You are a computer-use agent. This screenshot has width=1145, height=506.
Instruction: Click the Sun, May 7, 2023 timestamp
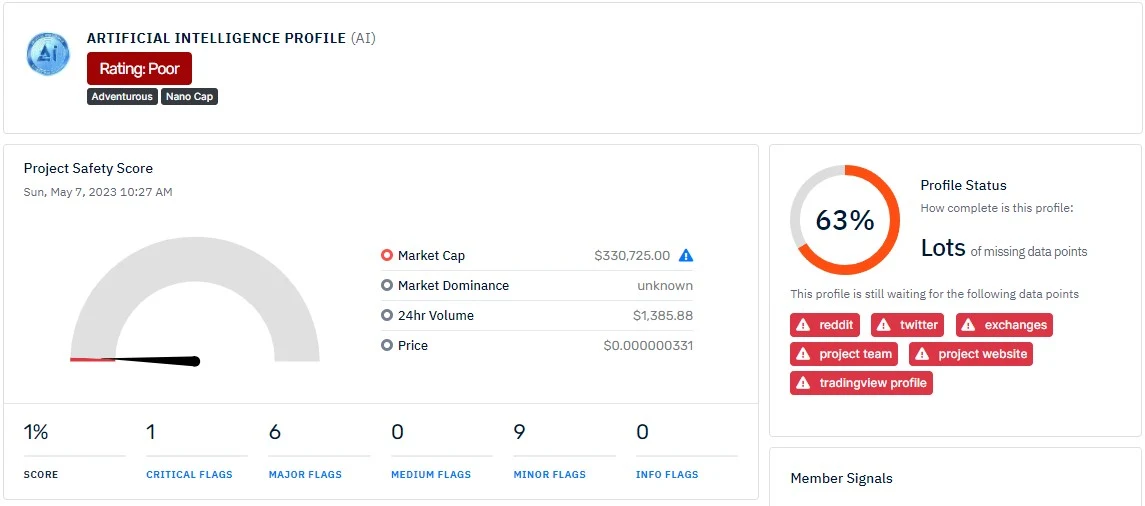pyautogui.click(x=98, y=193)
